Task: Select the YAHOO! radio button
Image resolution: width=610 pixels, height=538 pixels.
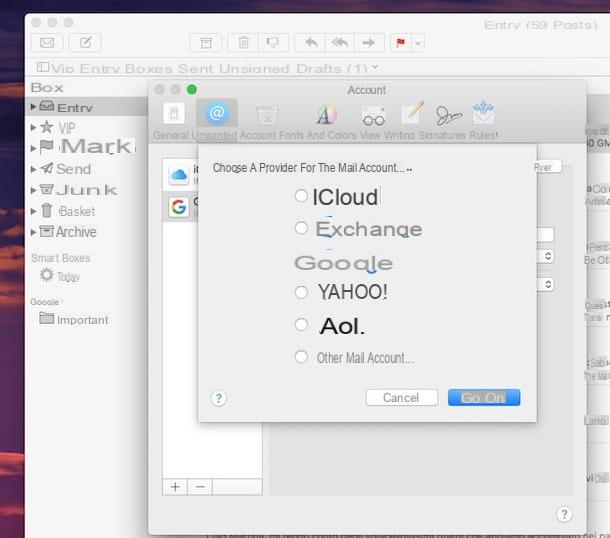Action: point(301,292)
